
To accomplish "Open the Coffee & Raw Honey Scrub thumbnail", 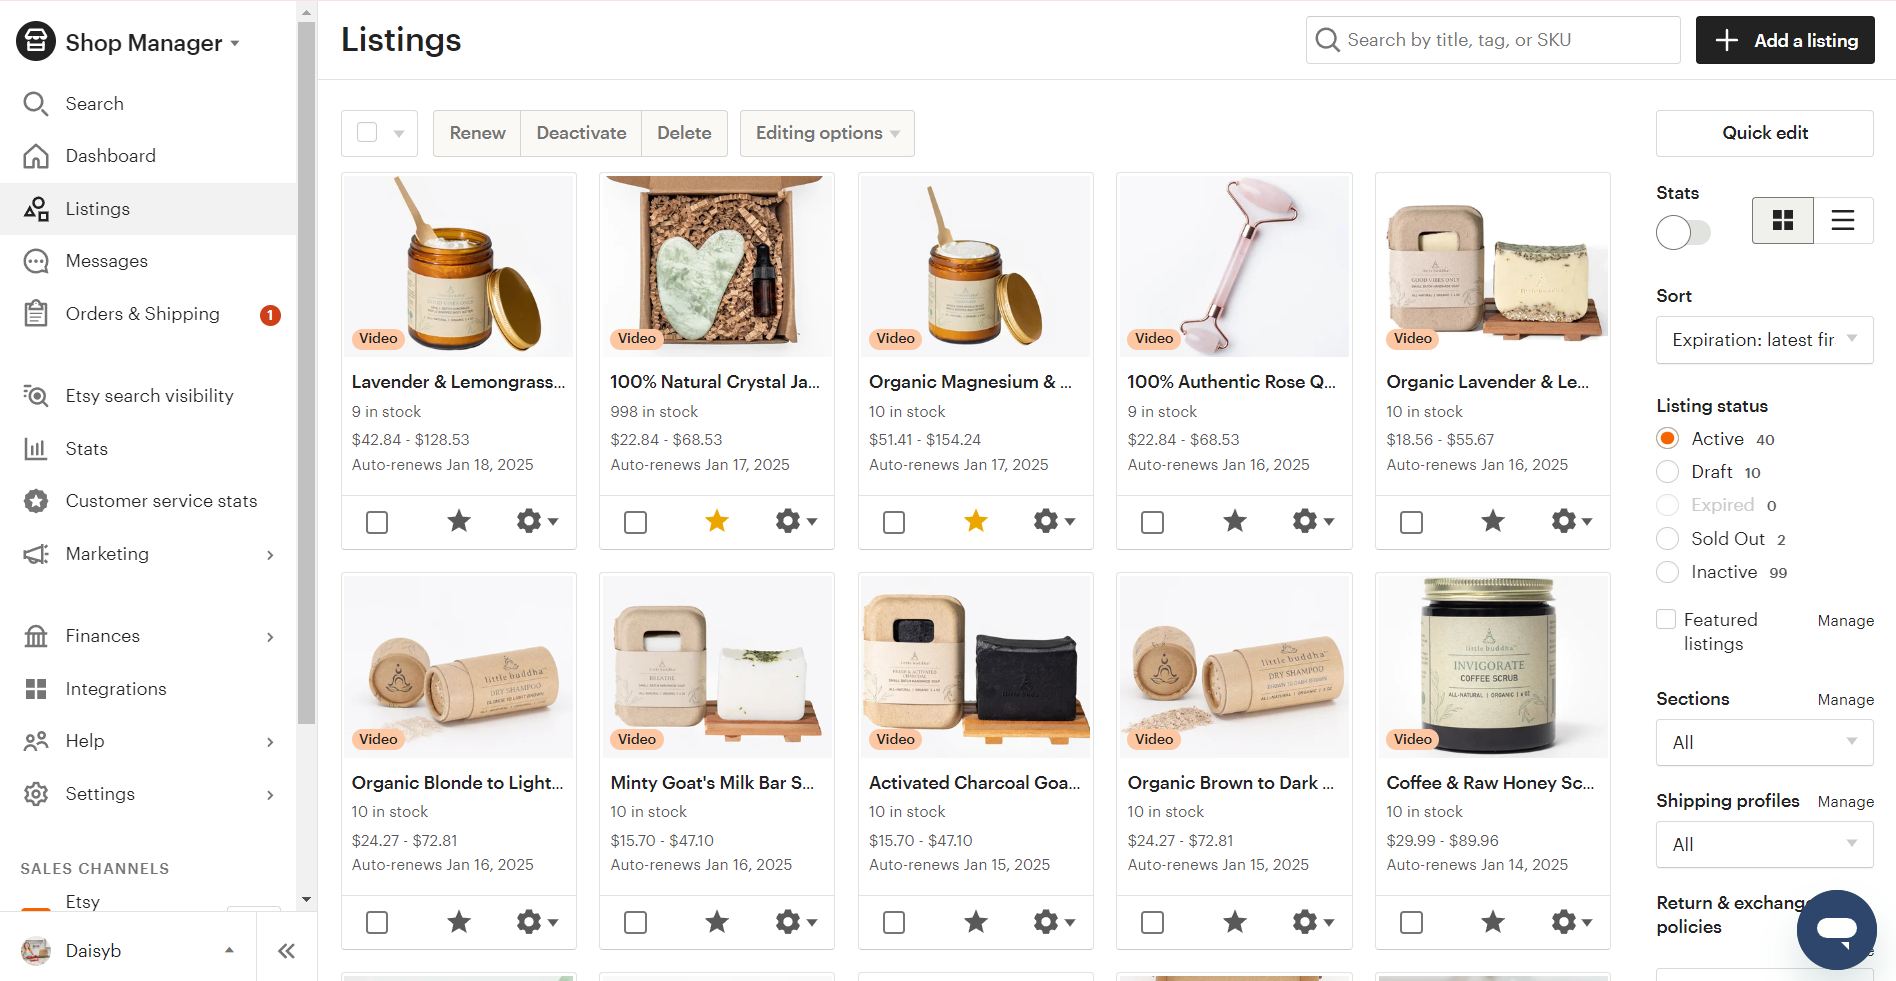I will pos(1492,665).
